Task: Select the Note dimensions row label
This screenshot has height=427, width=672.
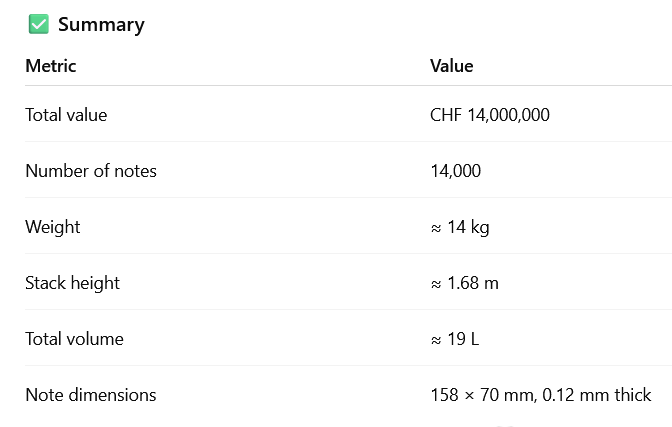Action: [91, 395]
